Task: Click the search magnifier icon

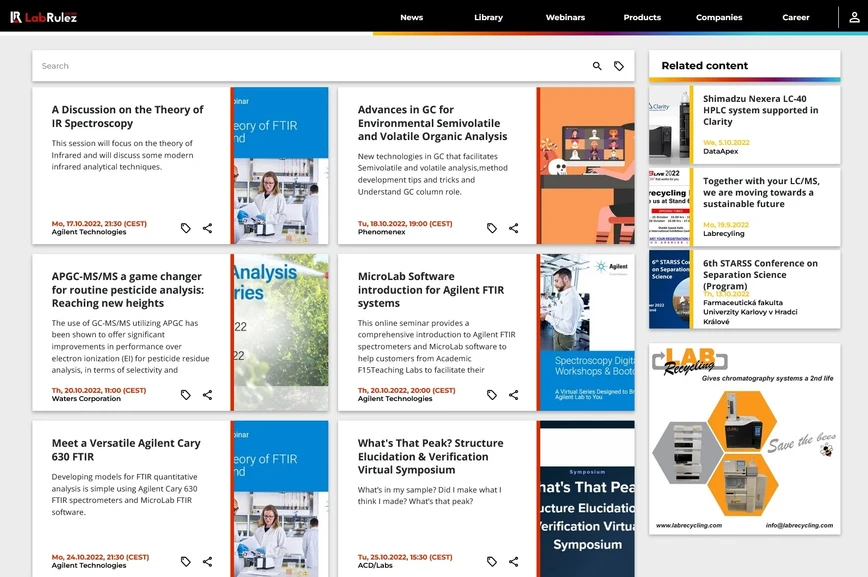Action: [x=597, y=66]
